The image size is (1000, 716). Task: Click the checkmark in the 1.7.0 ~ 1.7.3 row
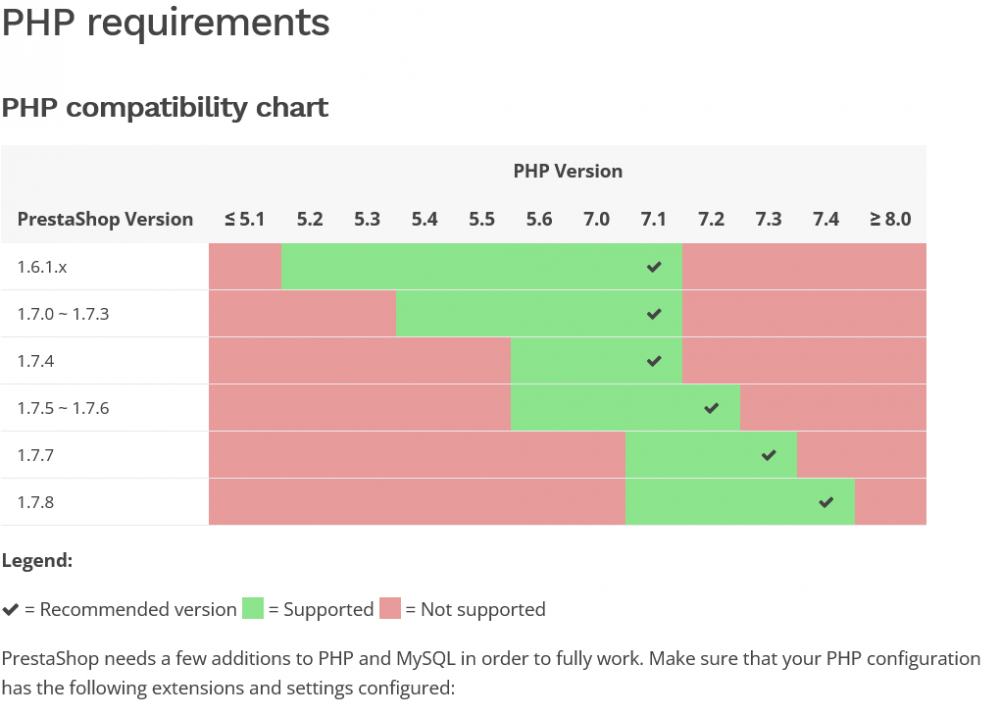coord(654,314)
